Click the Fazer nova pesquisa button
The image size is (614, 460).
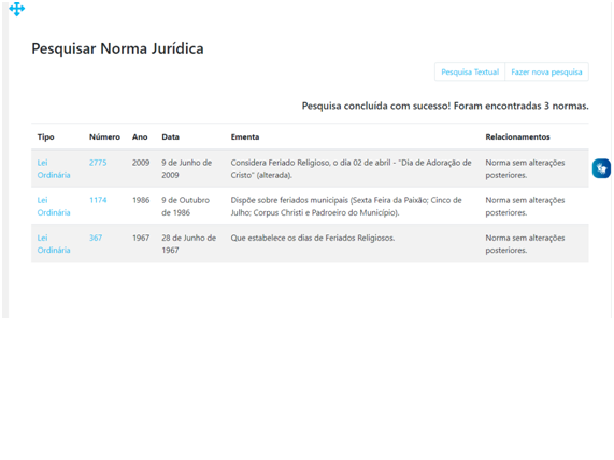[x=546, y=72]
